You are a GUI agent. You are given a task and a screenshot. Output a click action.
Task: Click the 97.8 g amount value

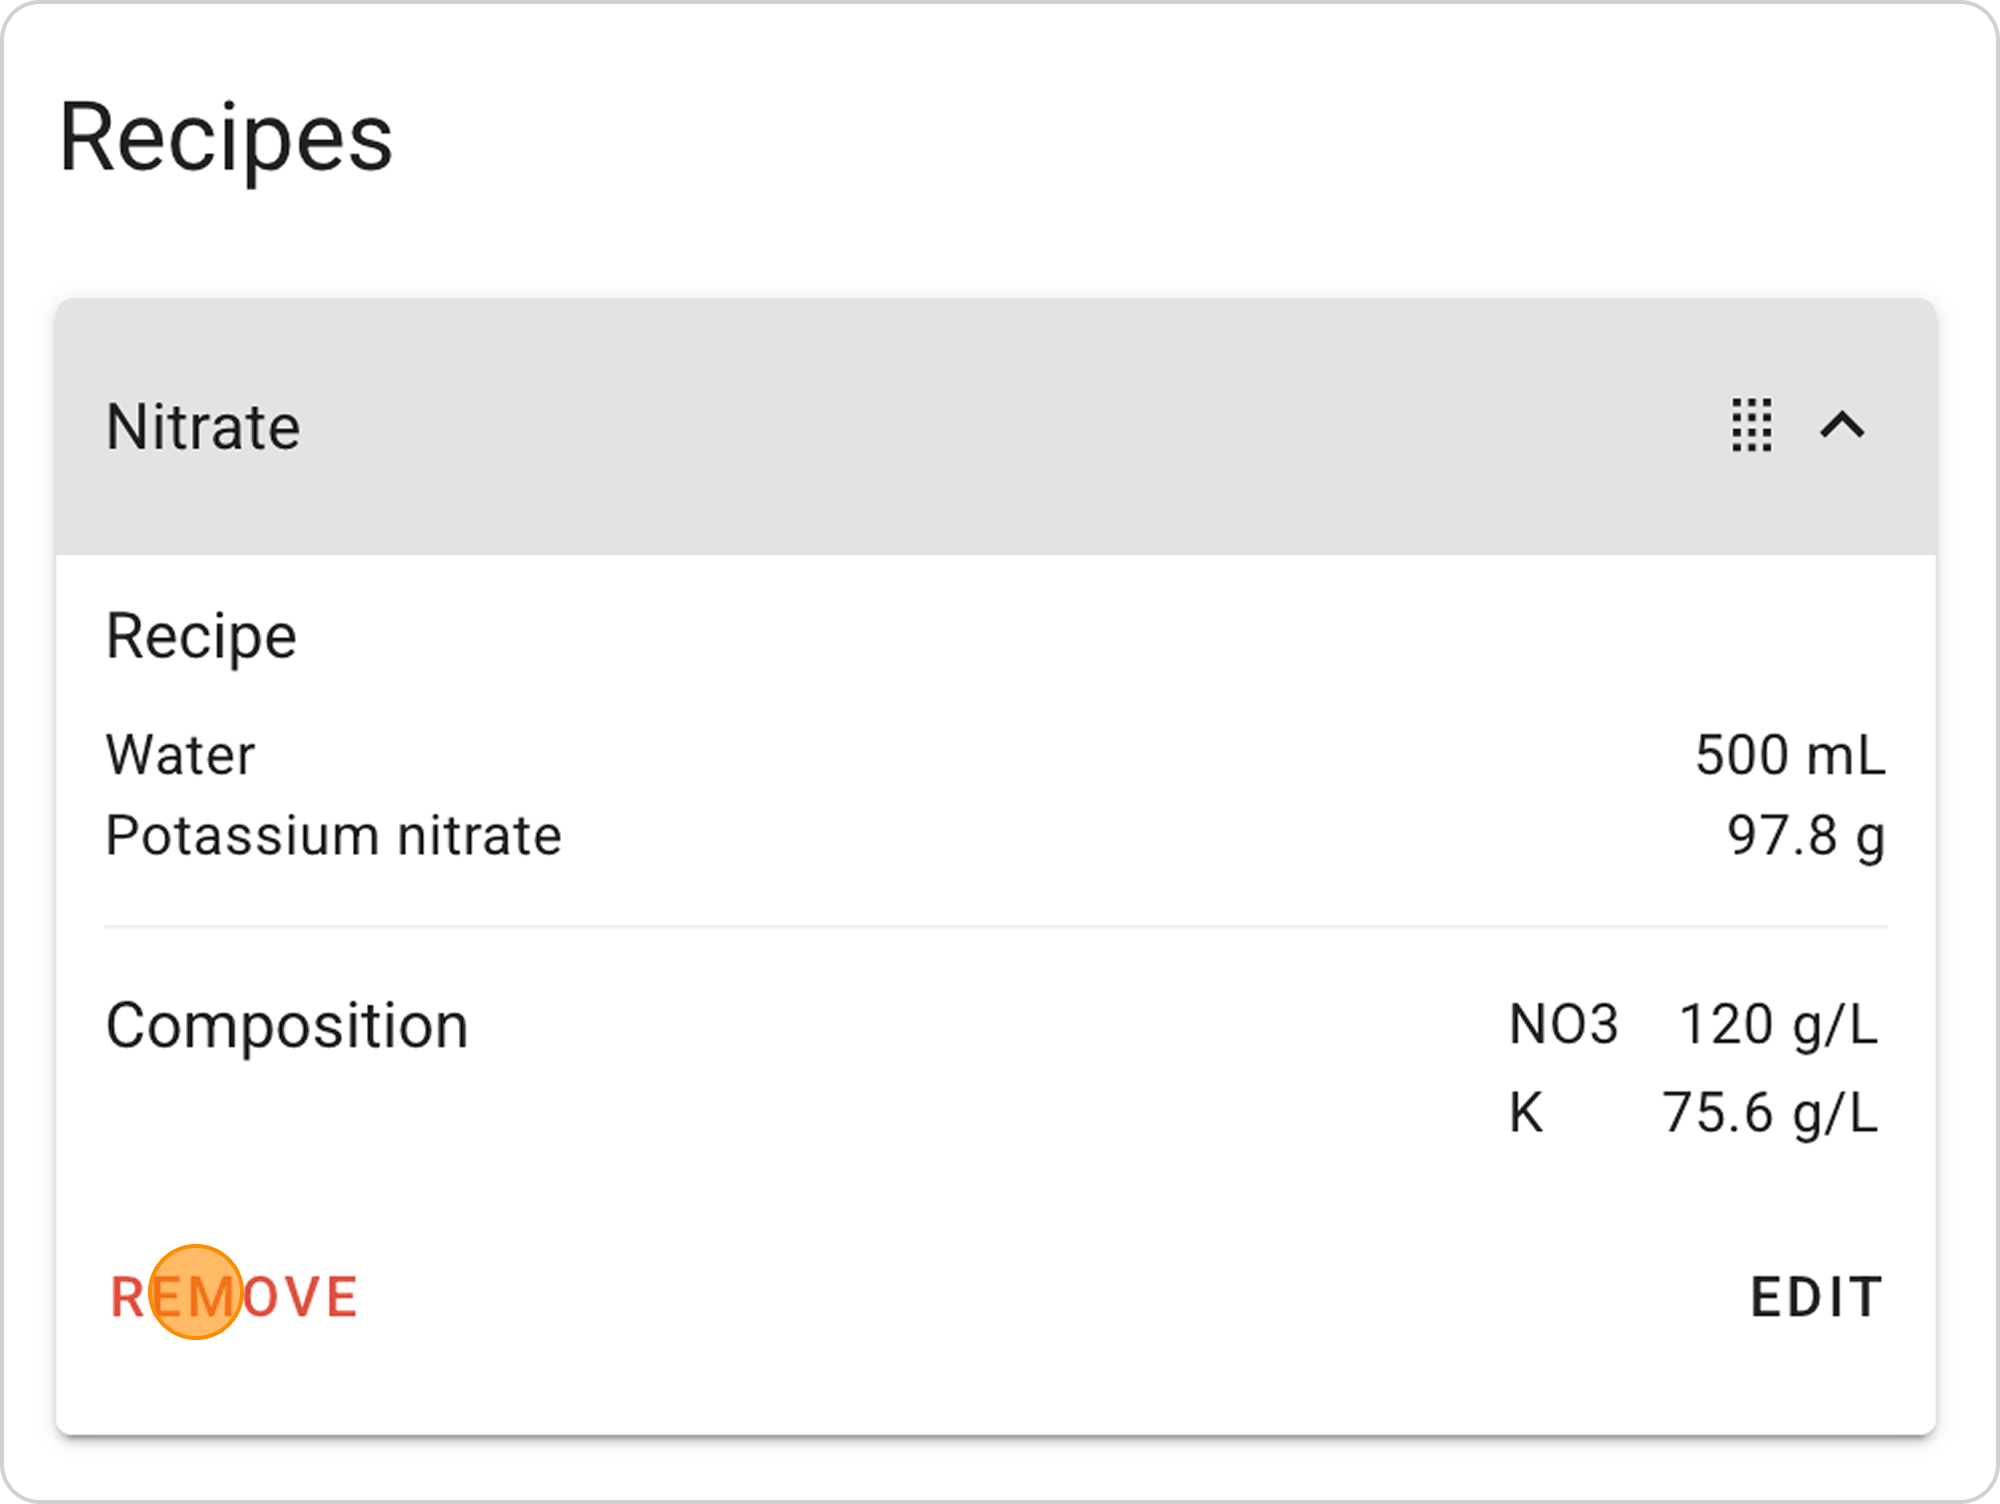pos(1805,836)
